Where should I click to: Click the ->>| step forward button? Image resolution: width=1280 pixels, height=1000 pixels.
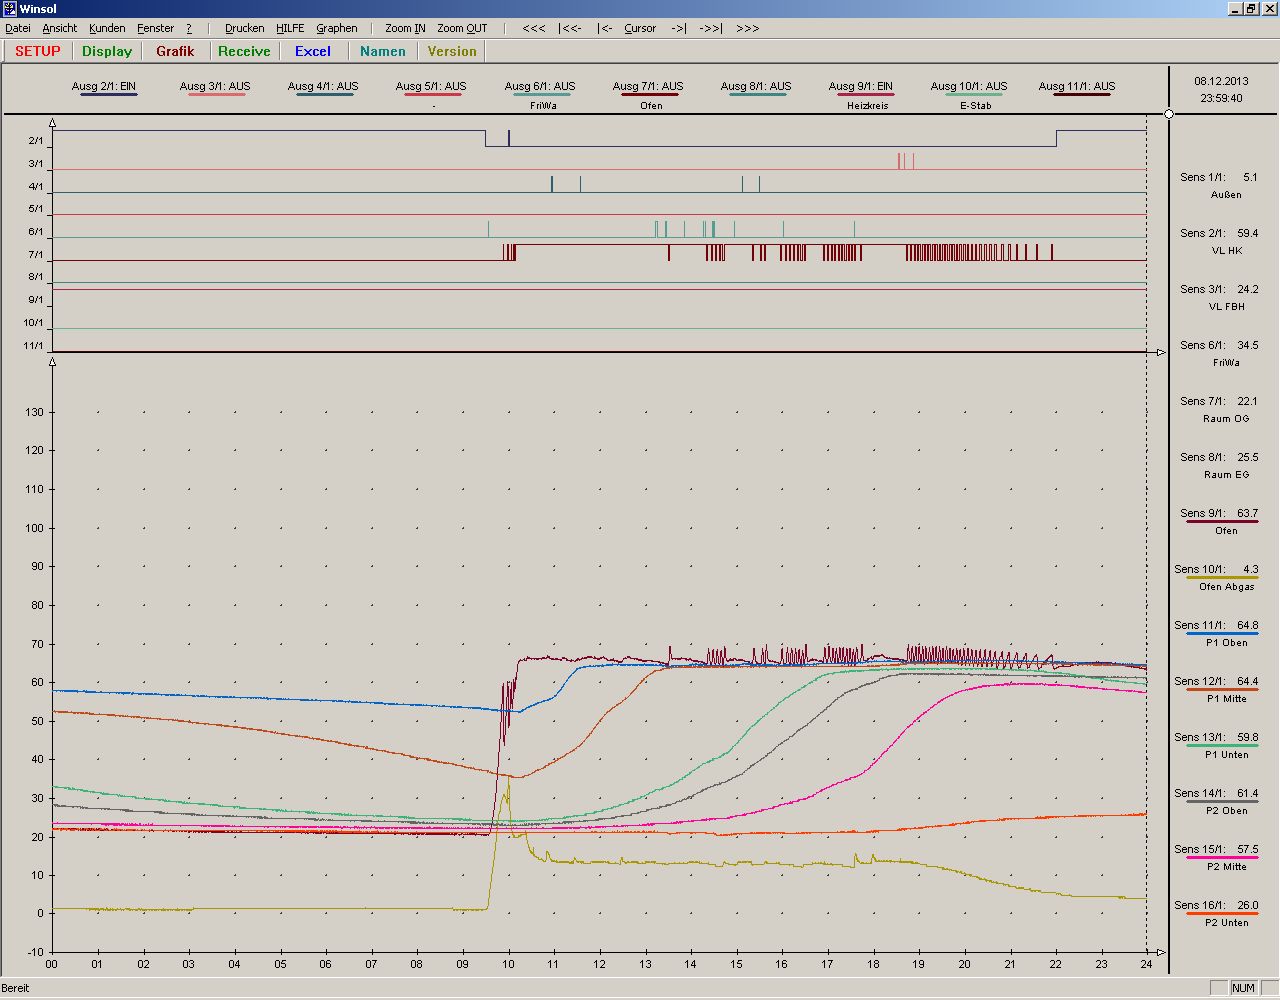coord(710,28)
